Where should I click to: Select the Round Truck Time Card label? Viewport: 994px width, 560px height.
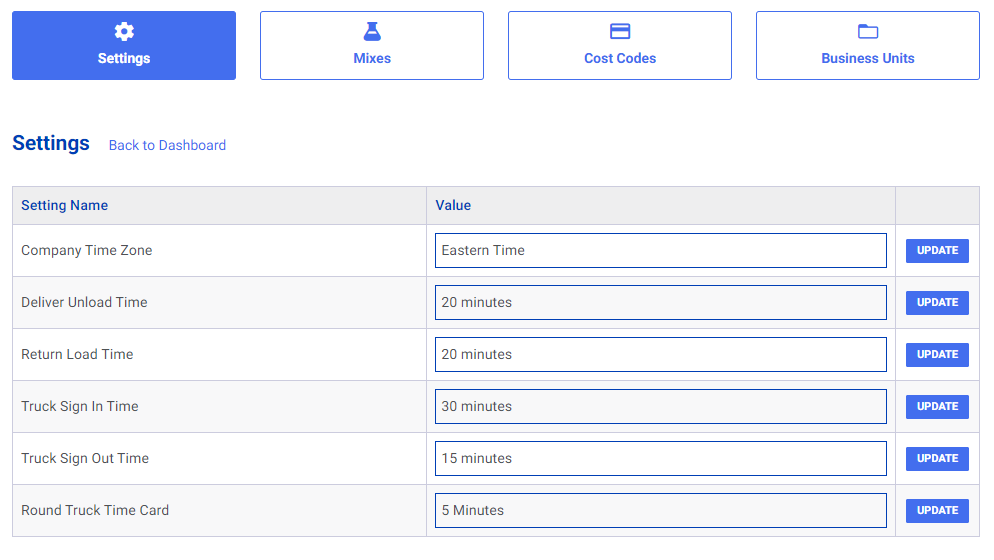[95, 511]
